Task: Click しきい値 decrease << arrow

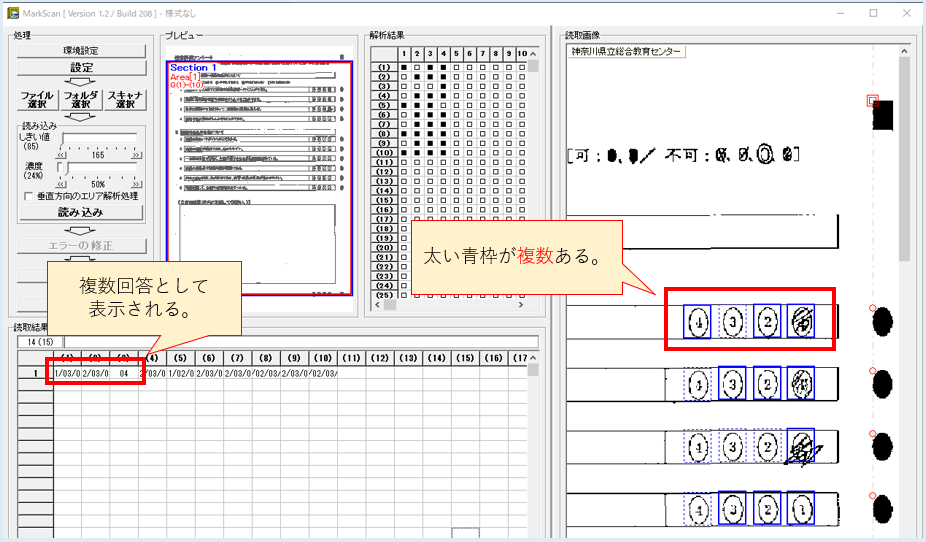Action: [x=61, y=155]
